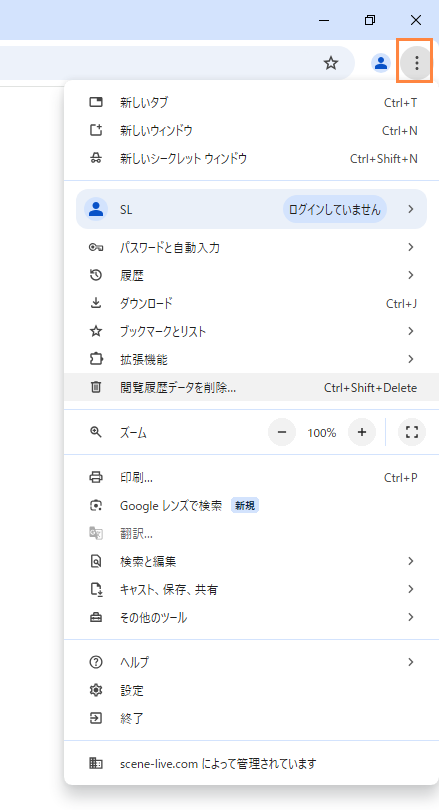Click the gear icon for 設定
The height and width of the screenshot is (810, 439).
tap(96, 690)
